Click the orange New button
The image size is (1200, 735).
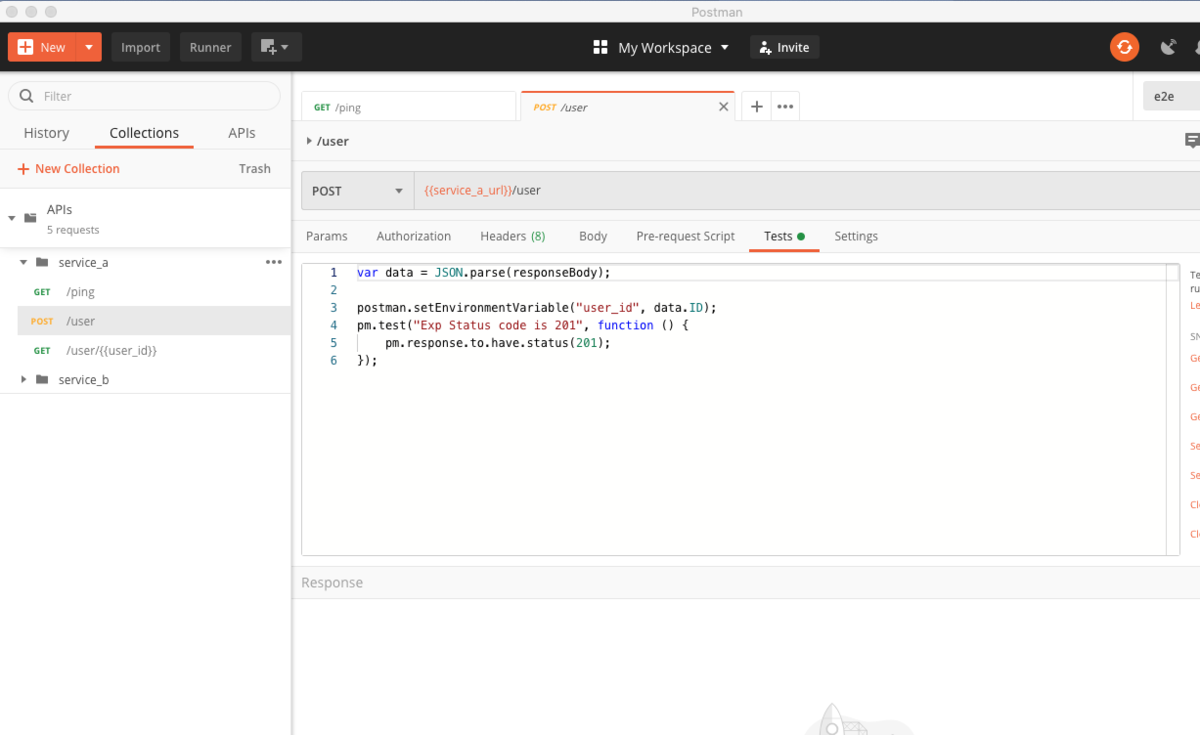(42, 47)
